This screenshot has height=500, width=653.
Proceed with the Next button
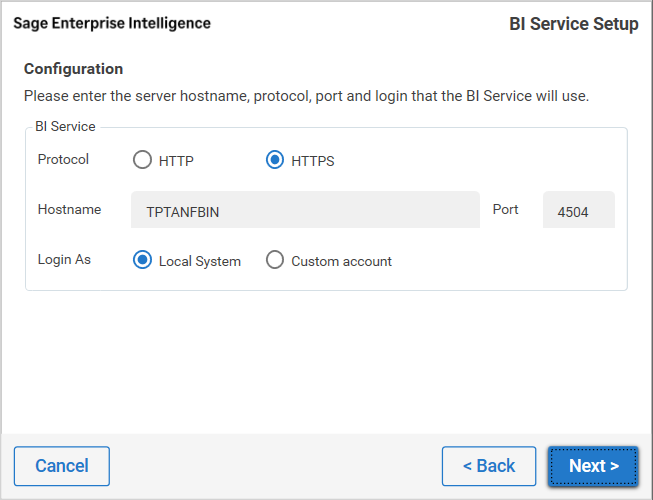(x=593, y=466)
